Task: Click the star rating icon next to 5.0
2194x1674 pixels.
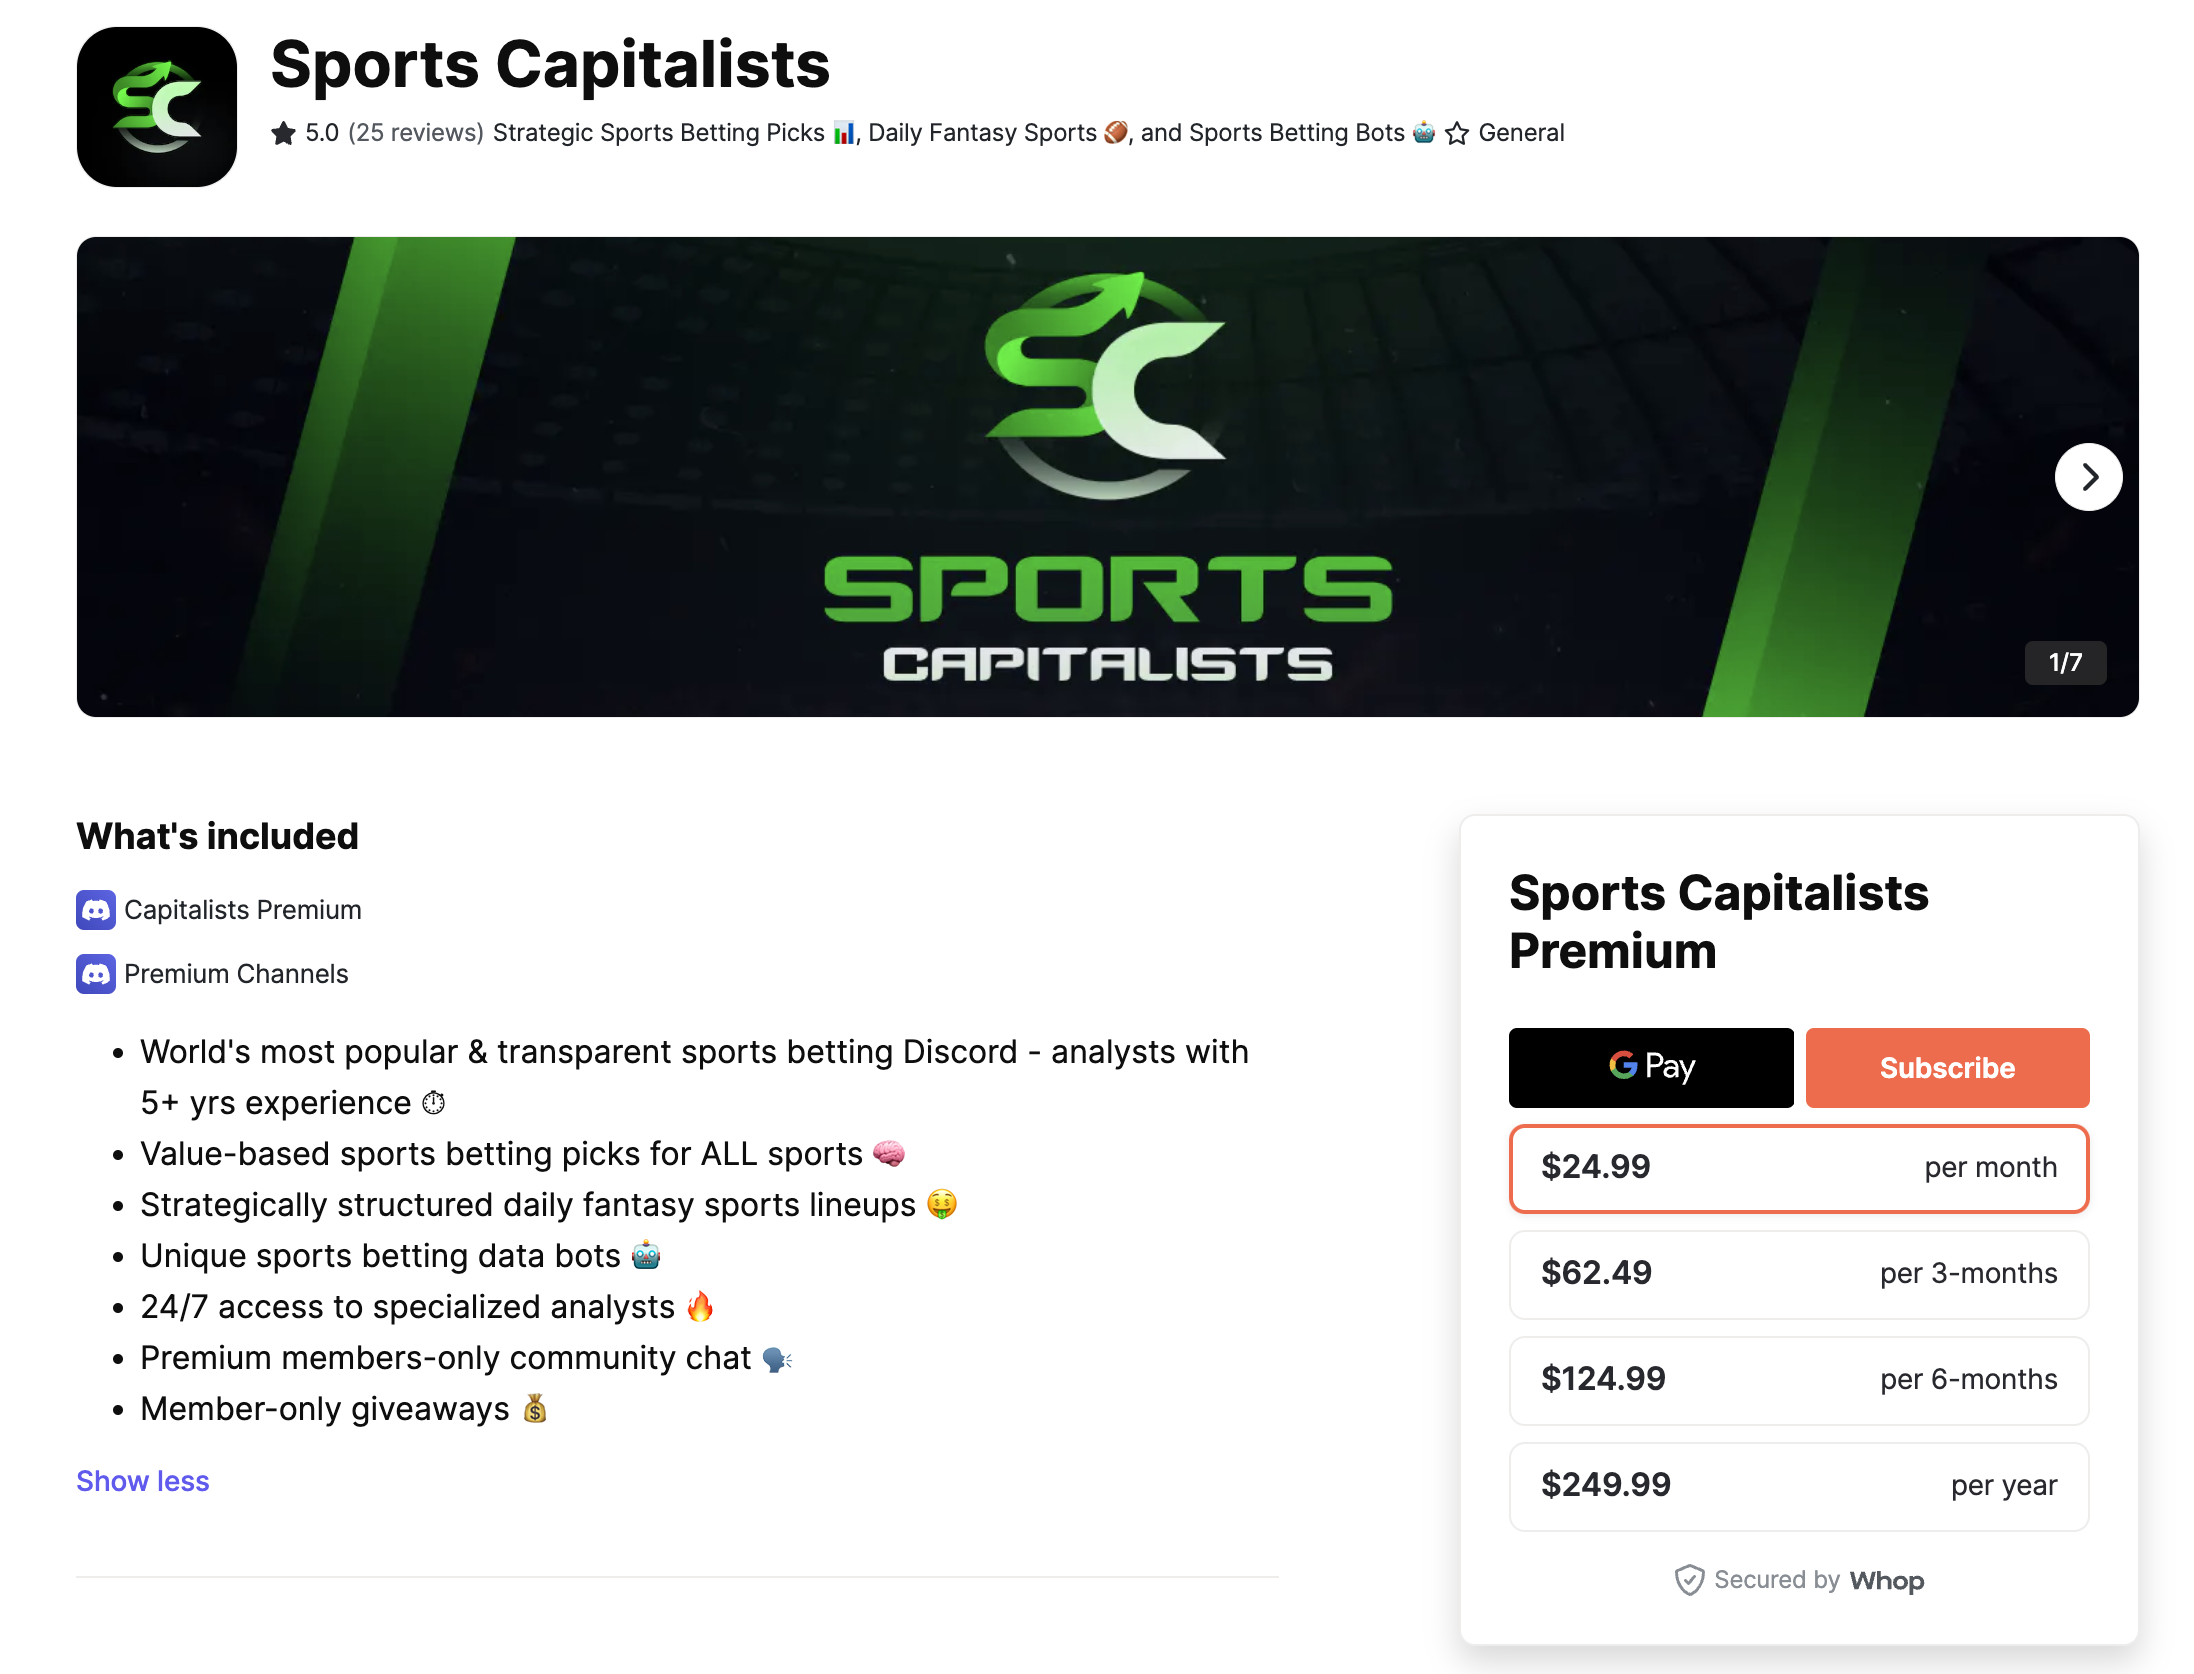Action: (x=284, y=132)
